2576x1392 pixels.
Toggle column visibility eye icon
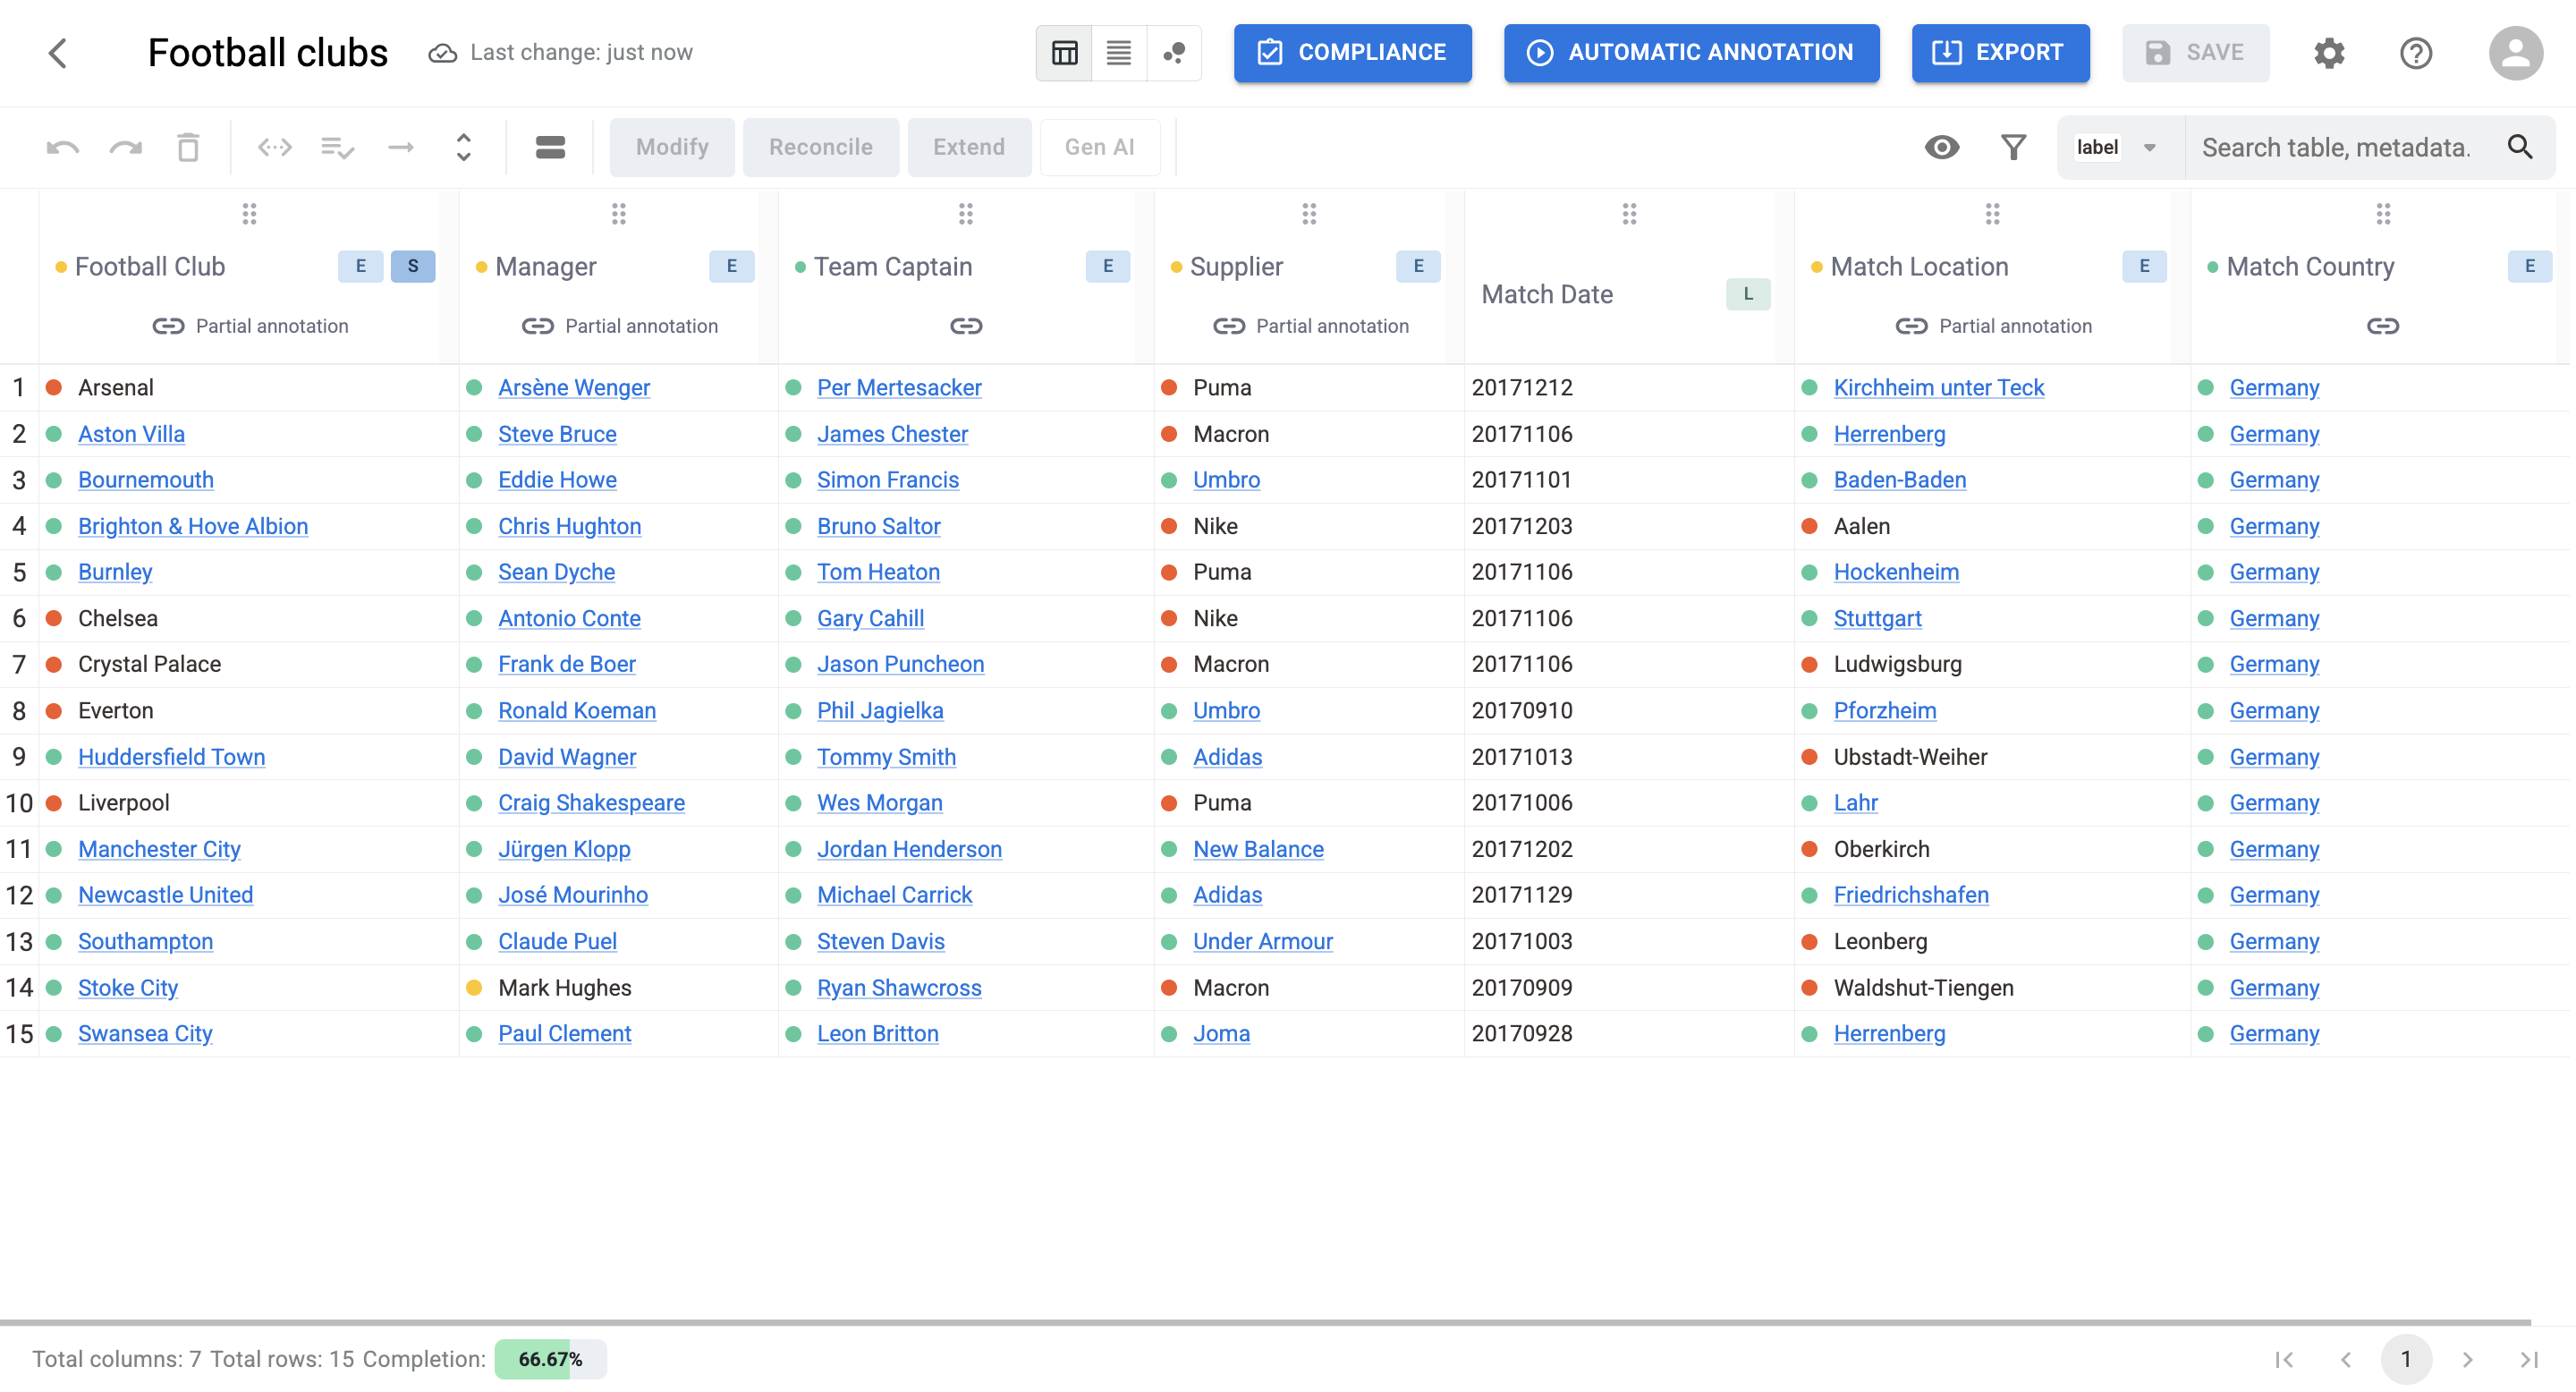pyautogui.click(x=1942, y=148)
